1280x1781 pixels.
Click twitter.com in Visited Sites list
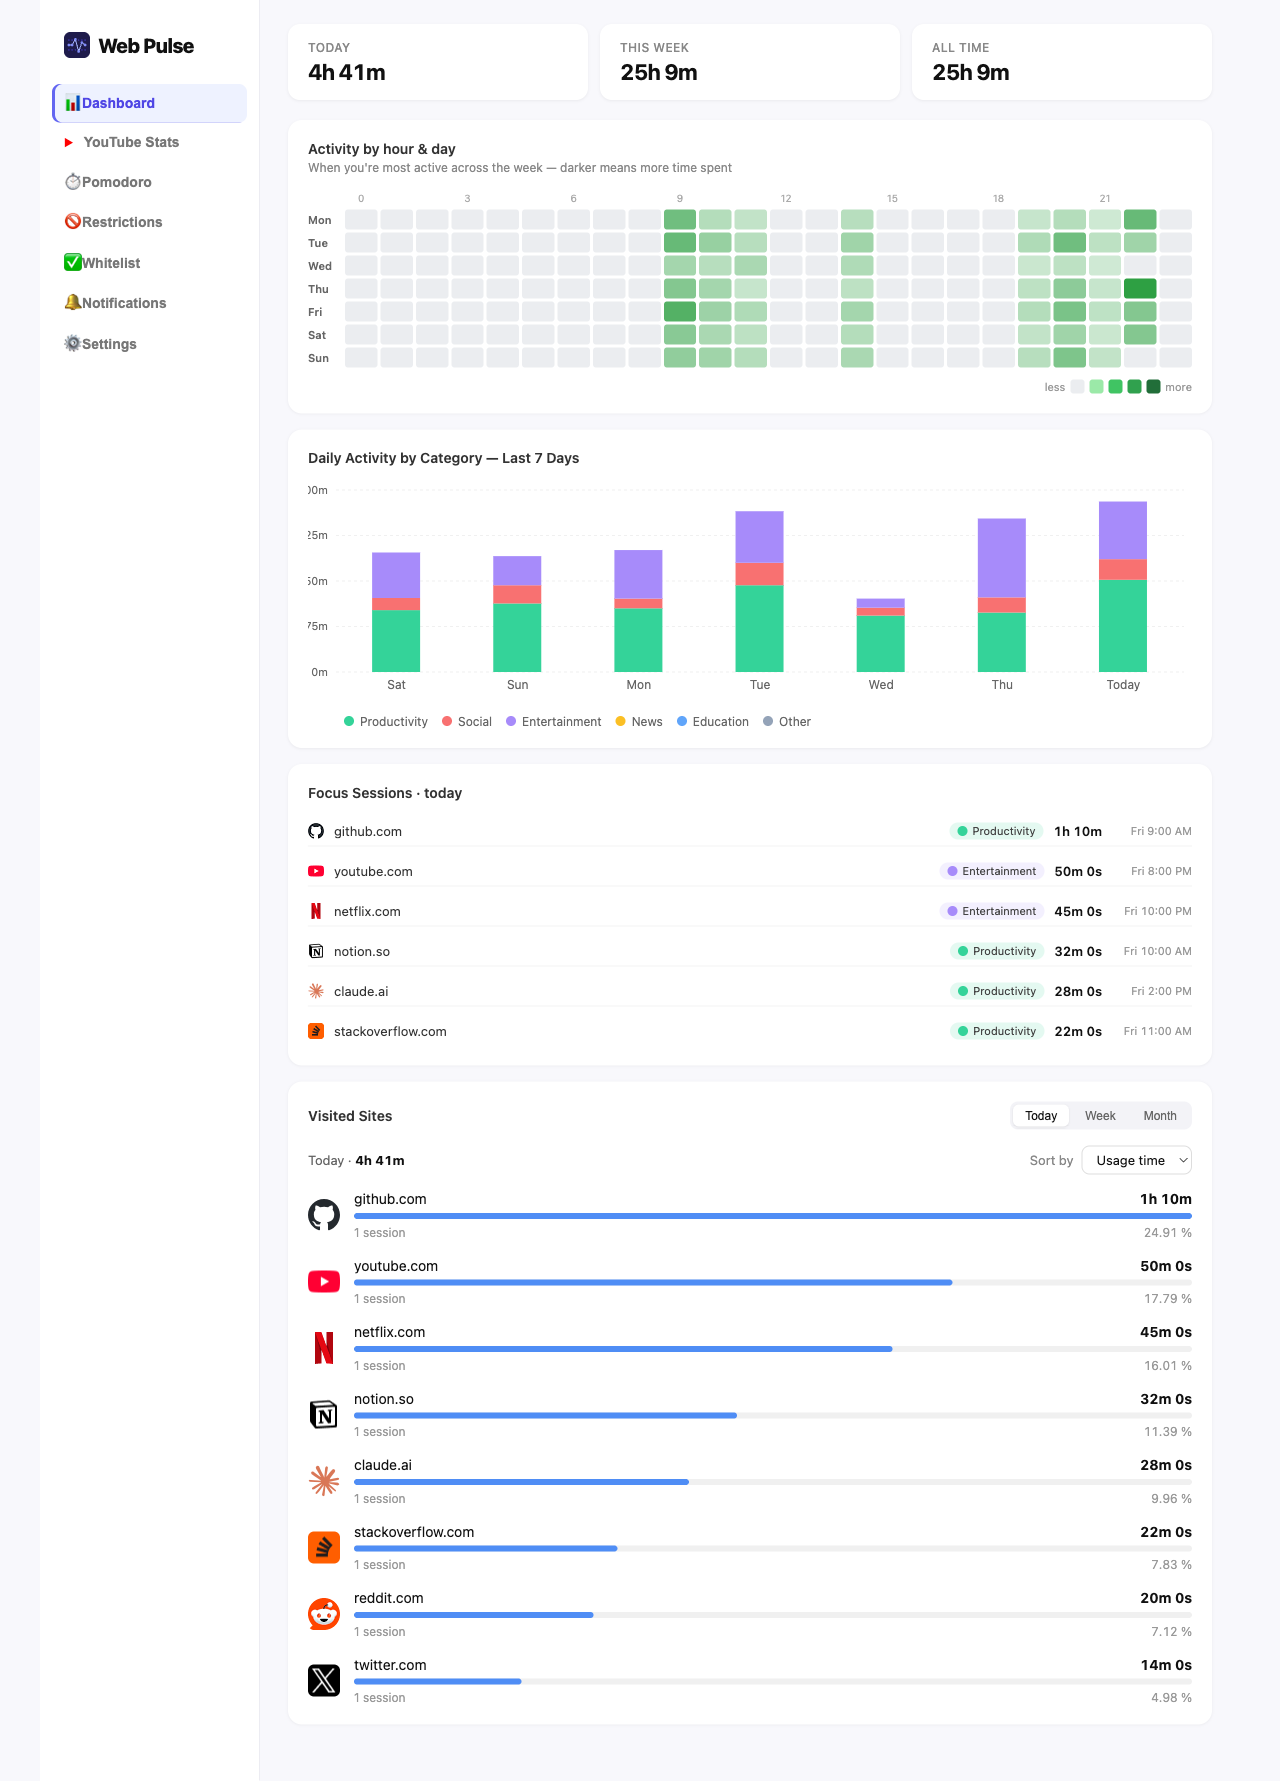(x=390, y=1665)
